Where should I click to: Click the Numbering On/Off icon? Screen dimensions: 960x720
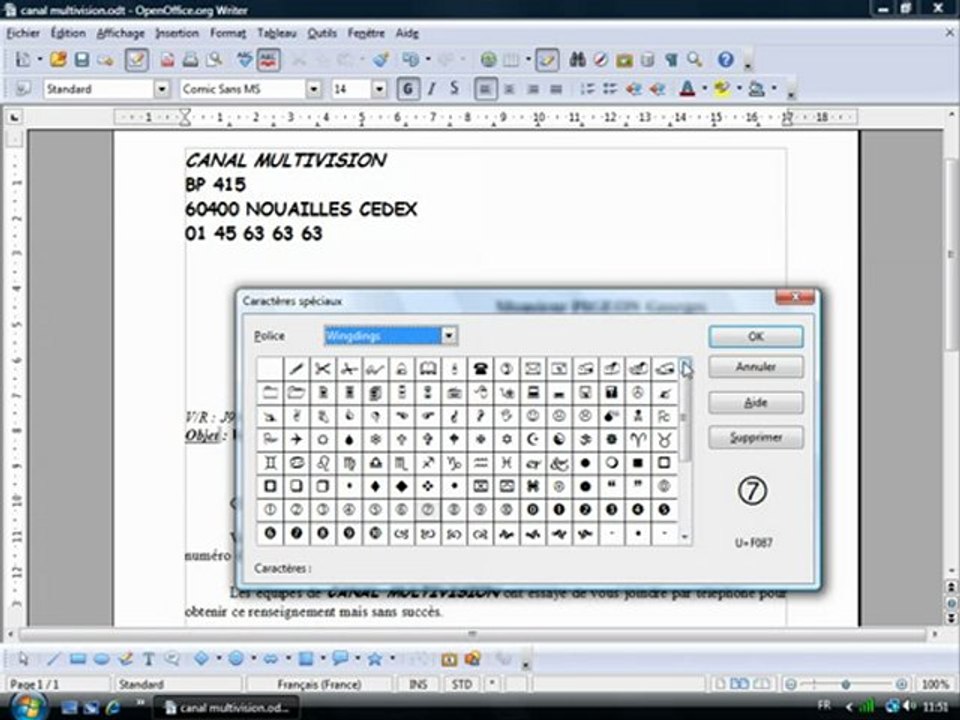pos(587,89)
